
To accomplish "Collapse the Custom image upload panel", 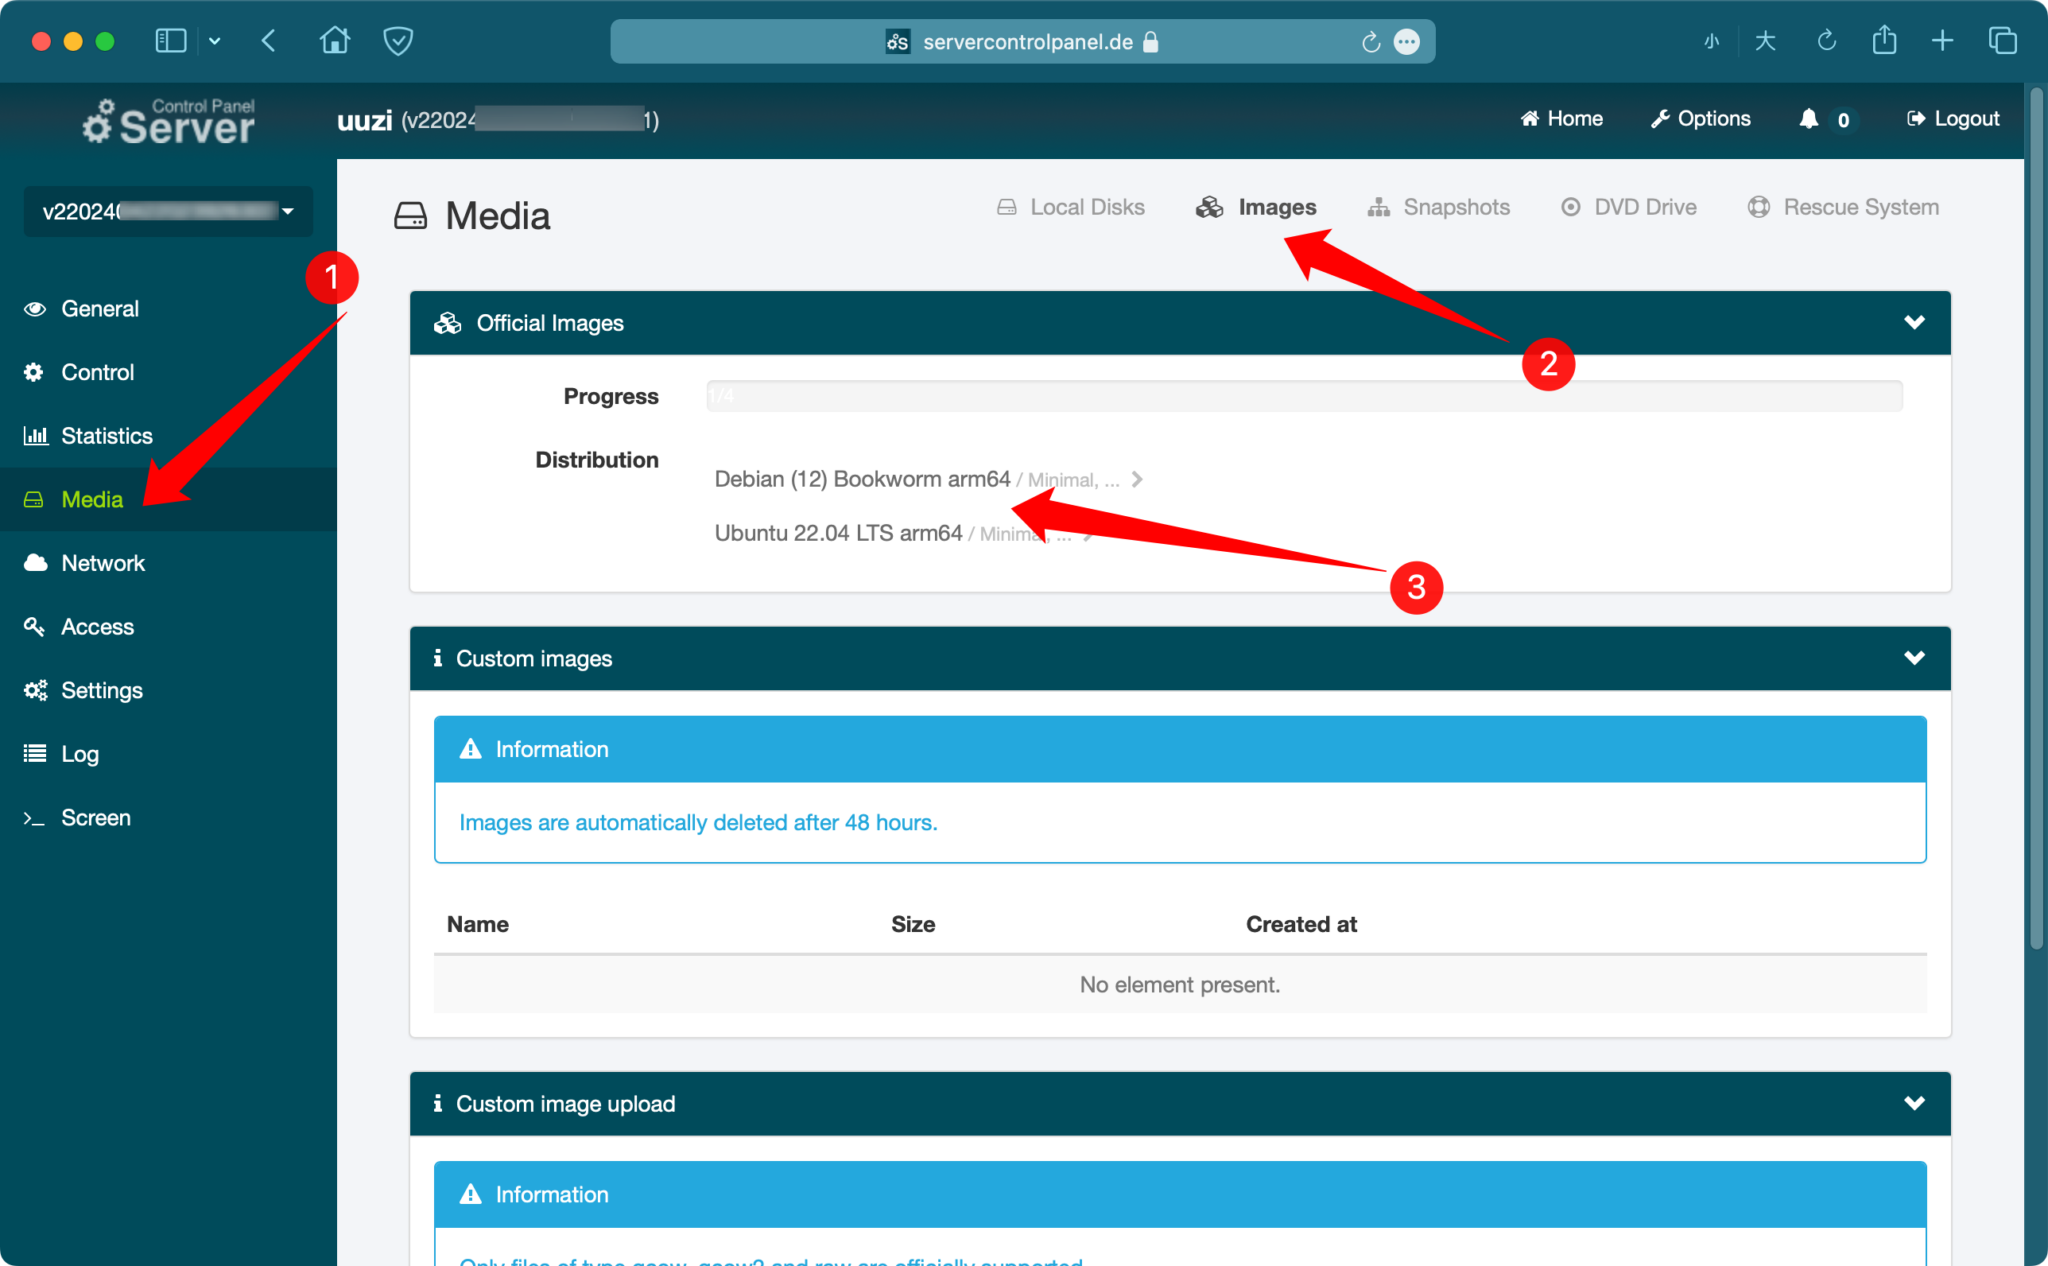I will tap(1914, 1103).
